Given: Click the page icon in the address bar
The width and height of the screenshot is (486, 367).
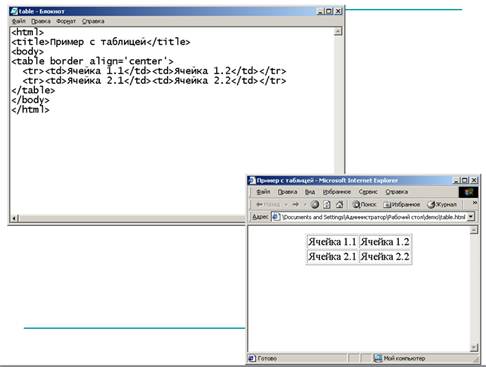Looking at the screenshot, I should point(276,217).
